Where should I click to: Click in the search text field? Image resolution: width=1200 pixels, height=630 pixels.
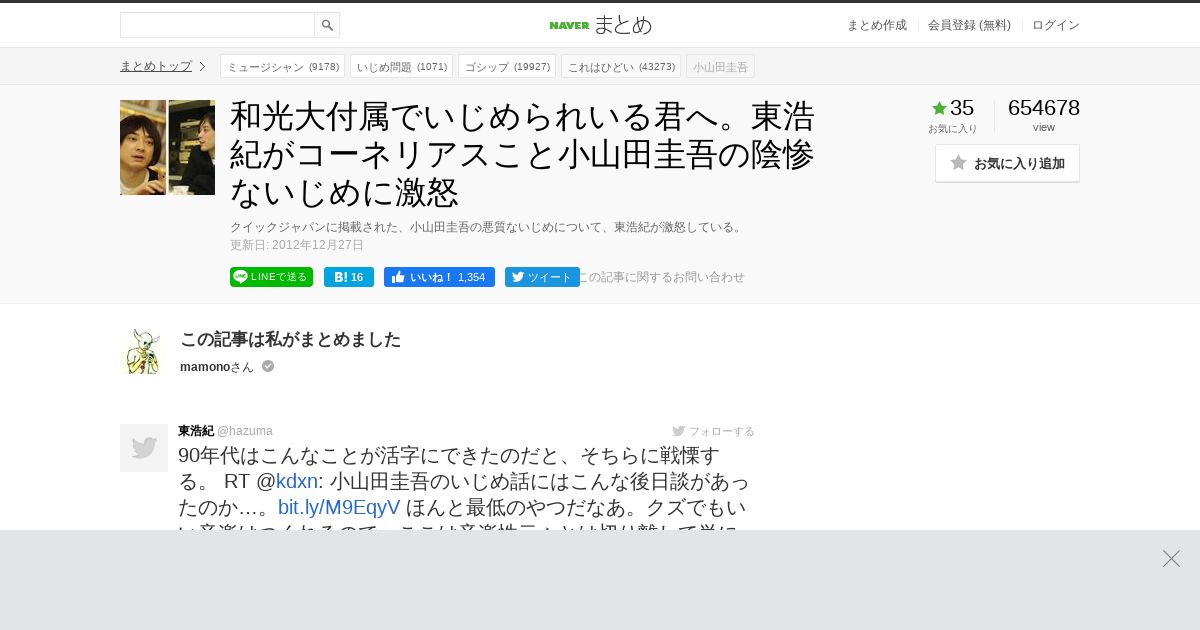click(217, 25)
